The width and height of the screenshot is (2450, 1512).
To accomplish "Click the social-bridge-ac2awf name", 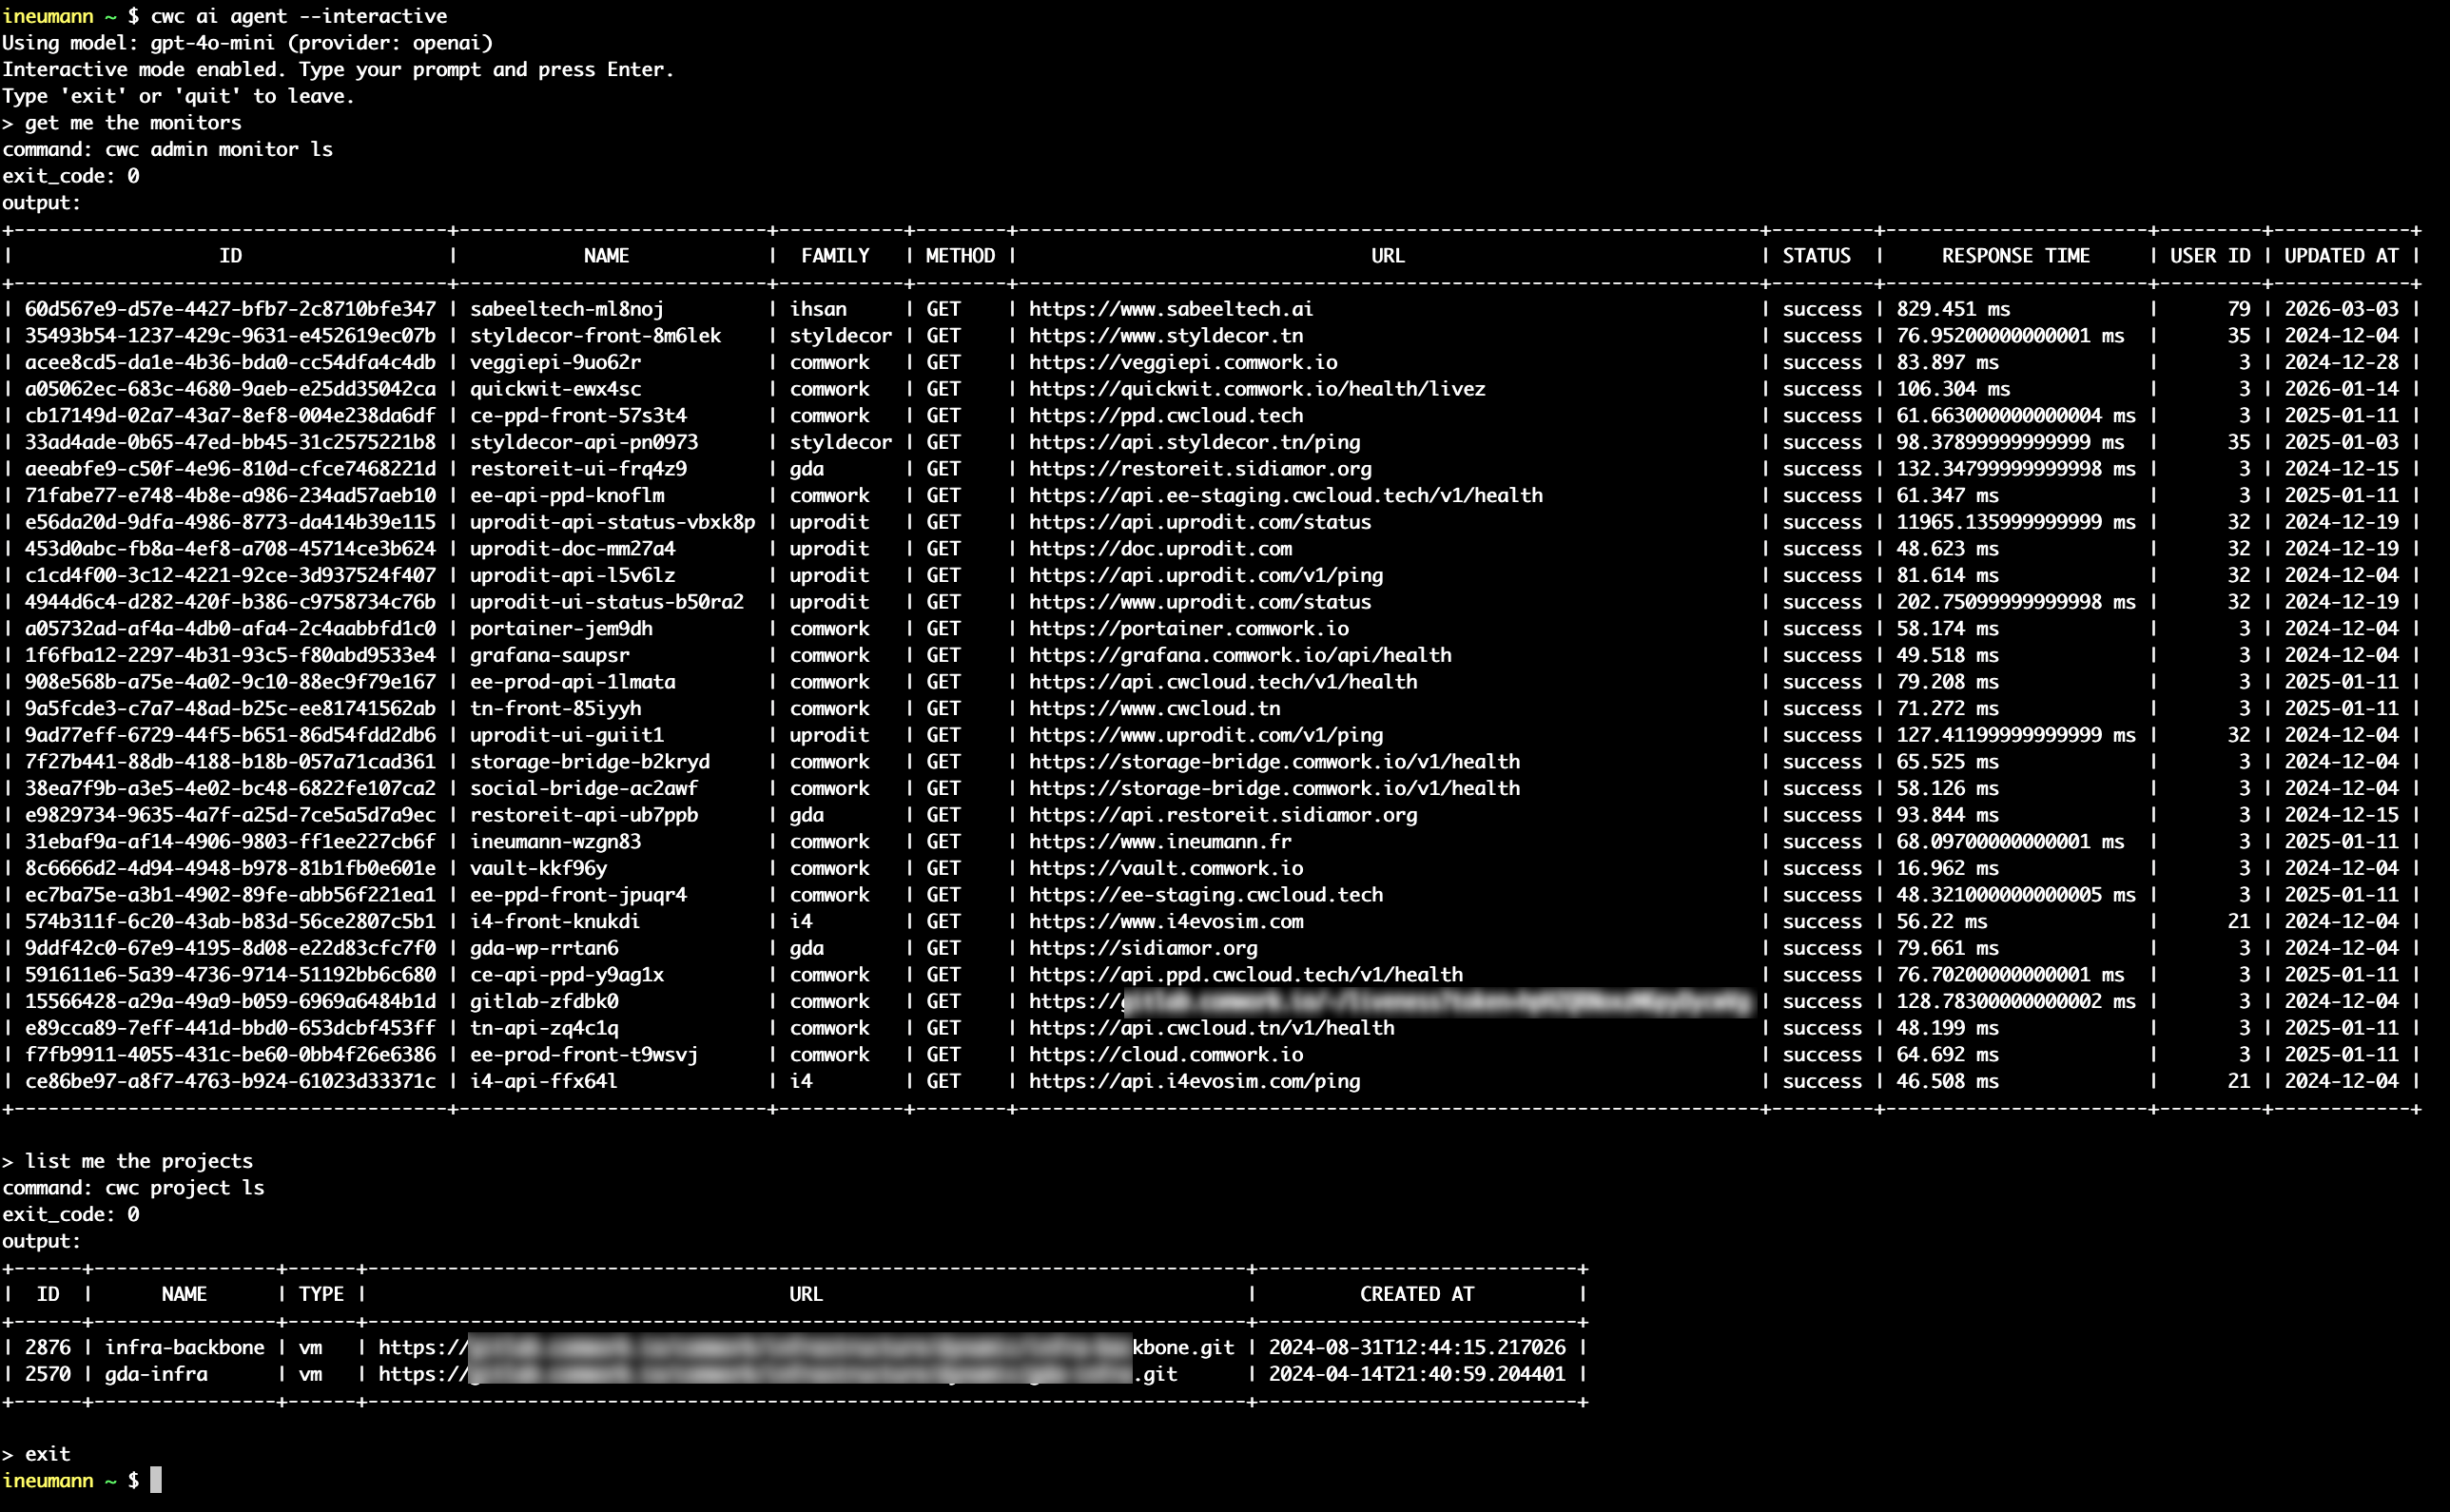I will pos(584,789).
